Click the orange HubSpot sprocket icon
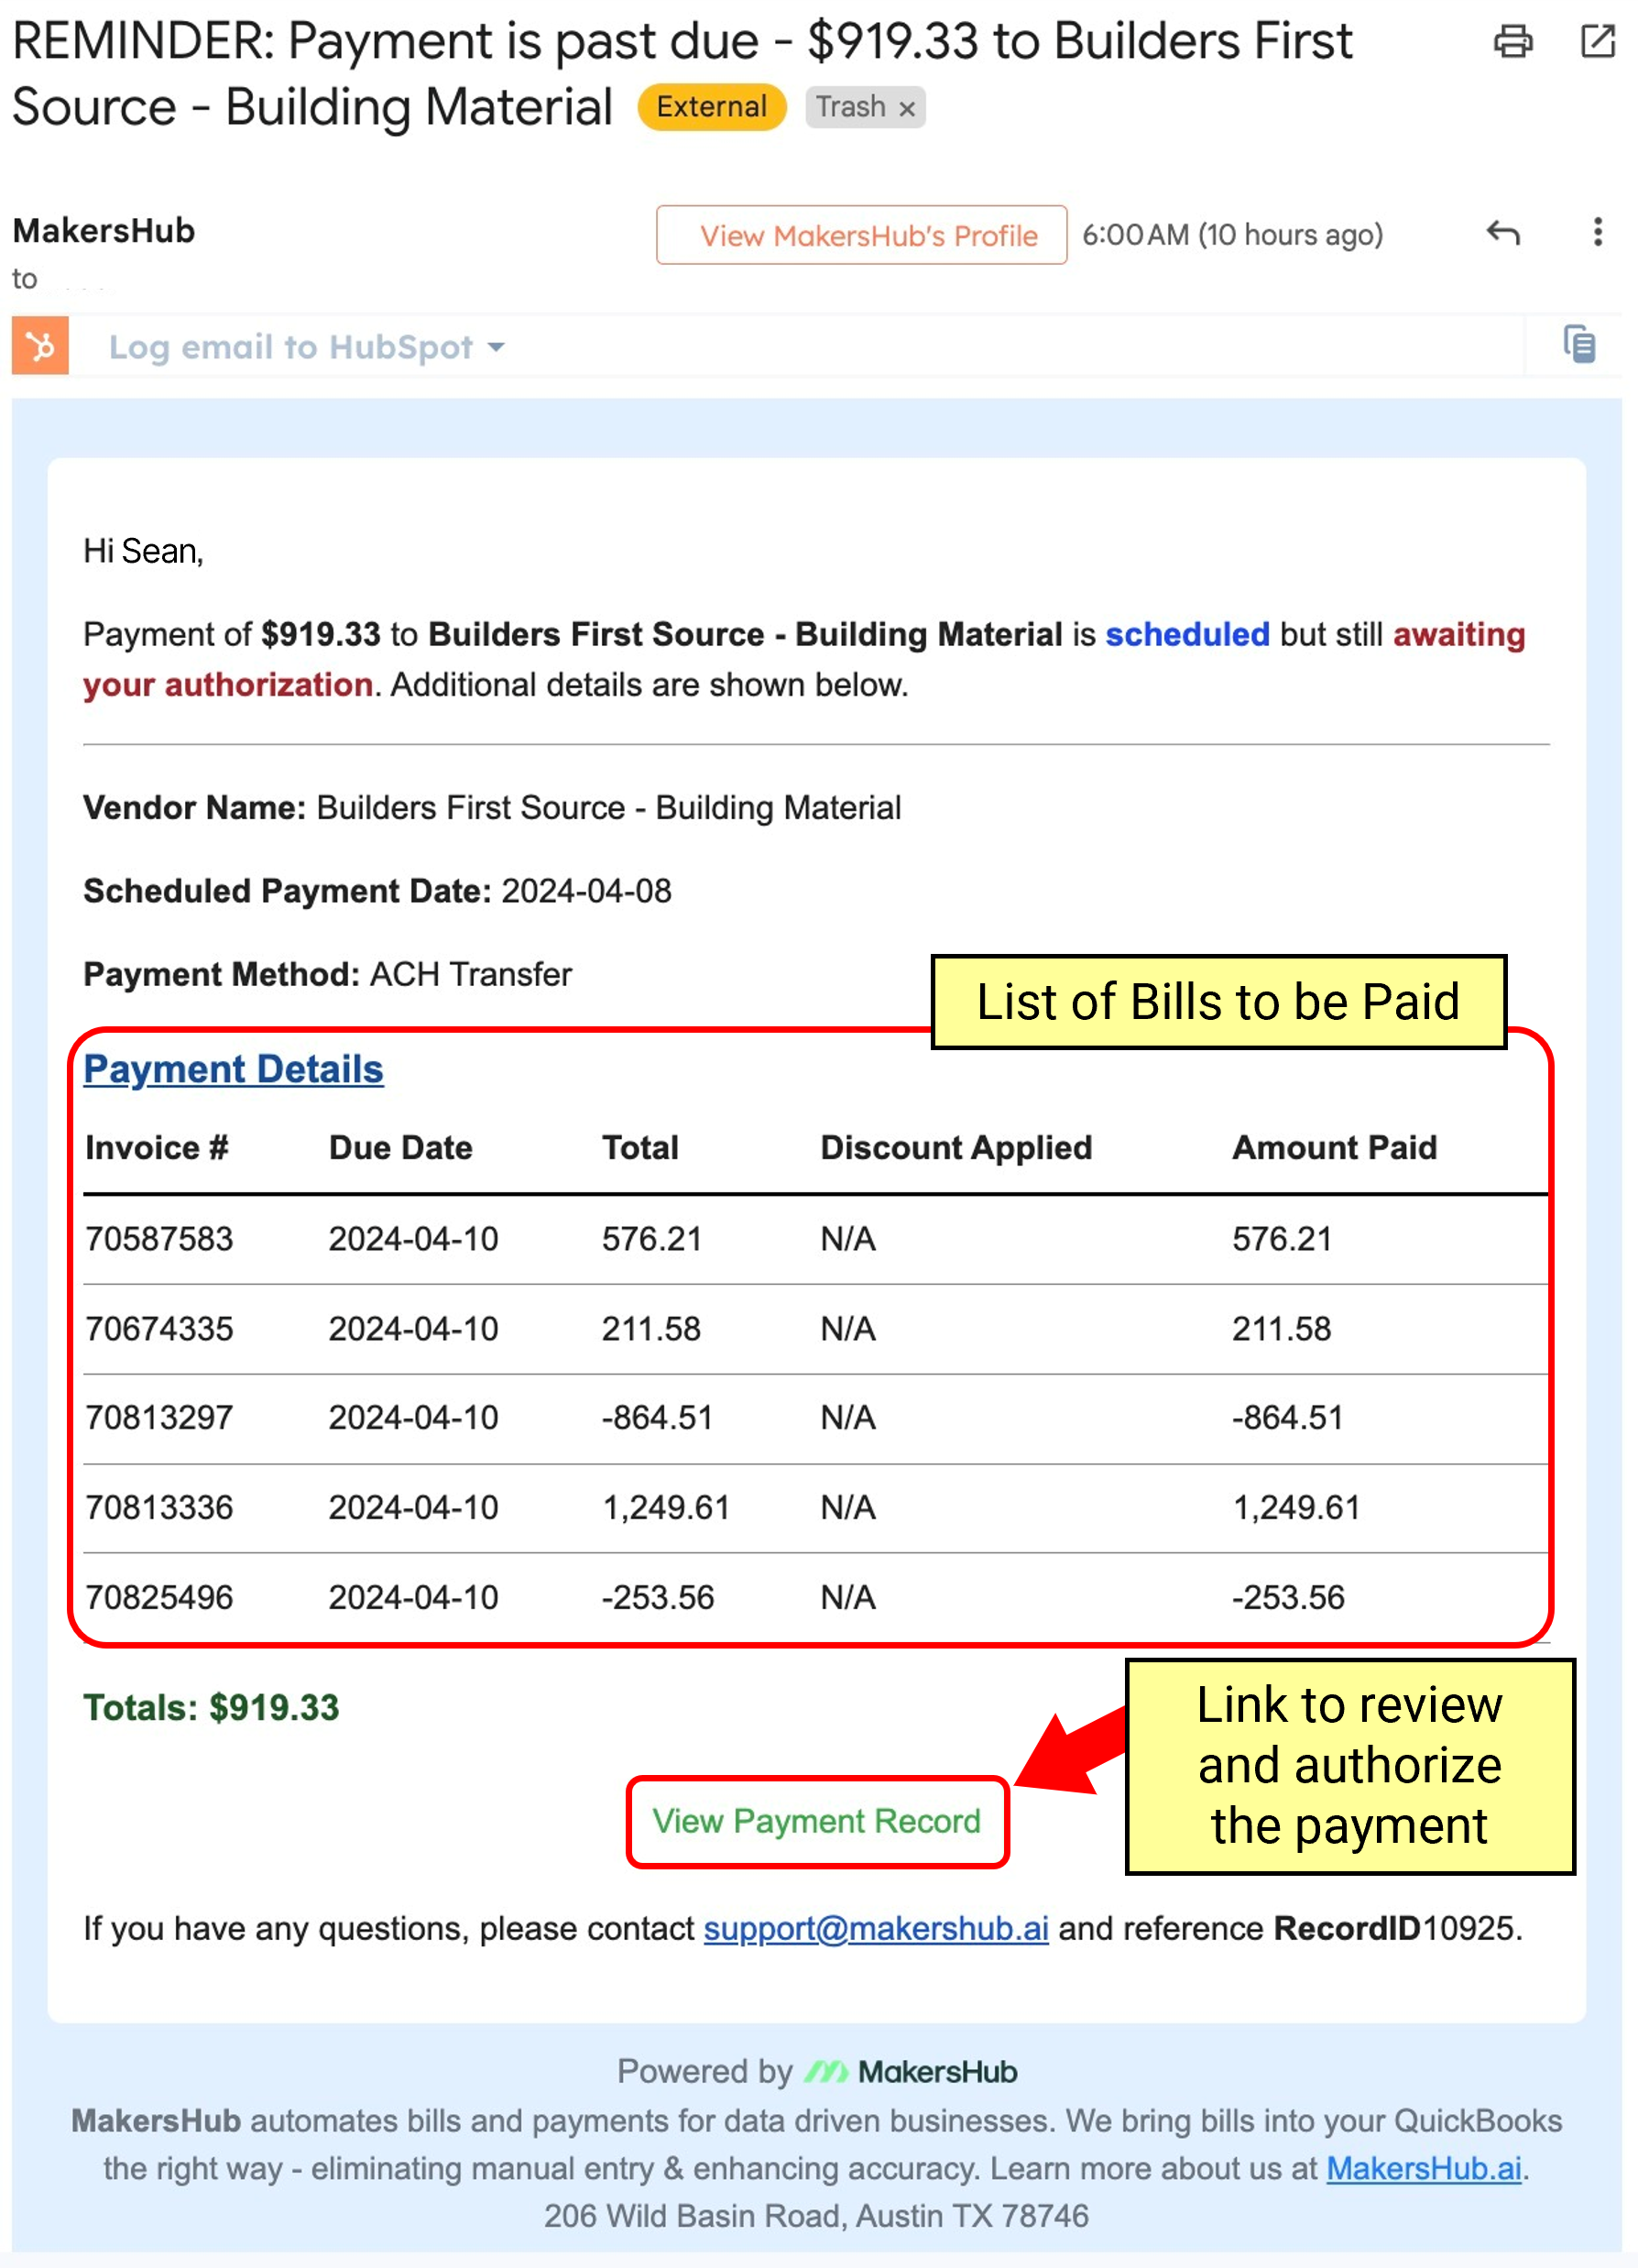 point(40,346)
